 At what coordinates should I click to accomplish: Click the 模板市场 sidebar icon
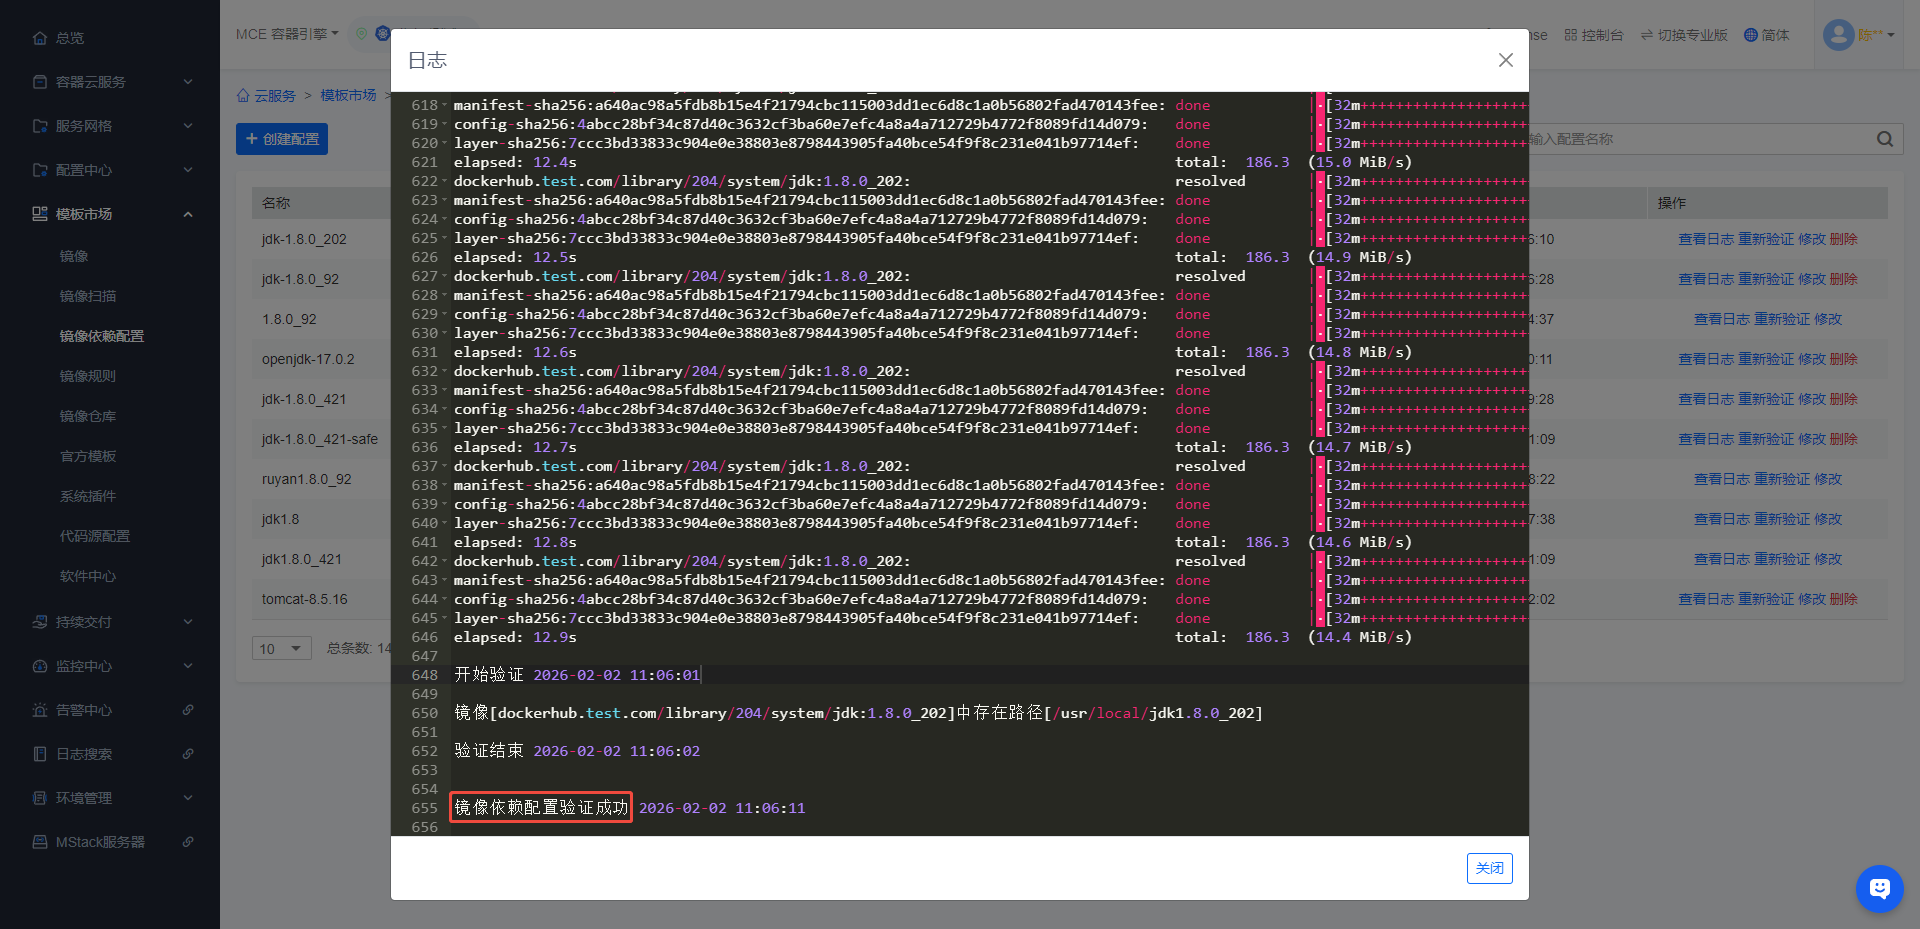tap(40, 214)
